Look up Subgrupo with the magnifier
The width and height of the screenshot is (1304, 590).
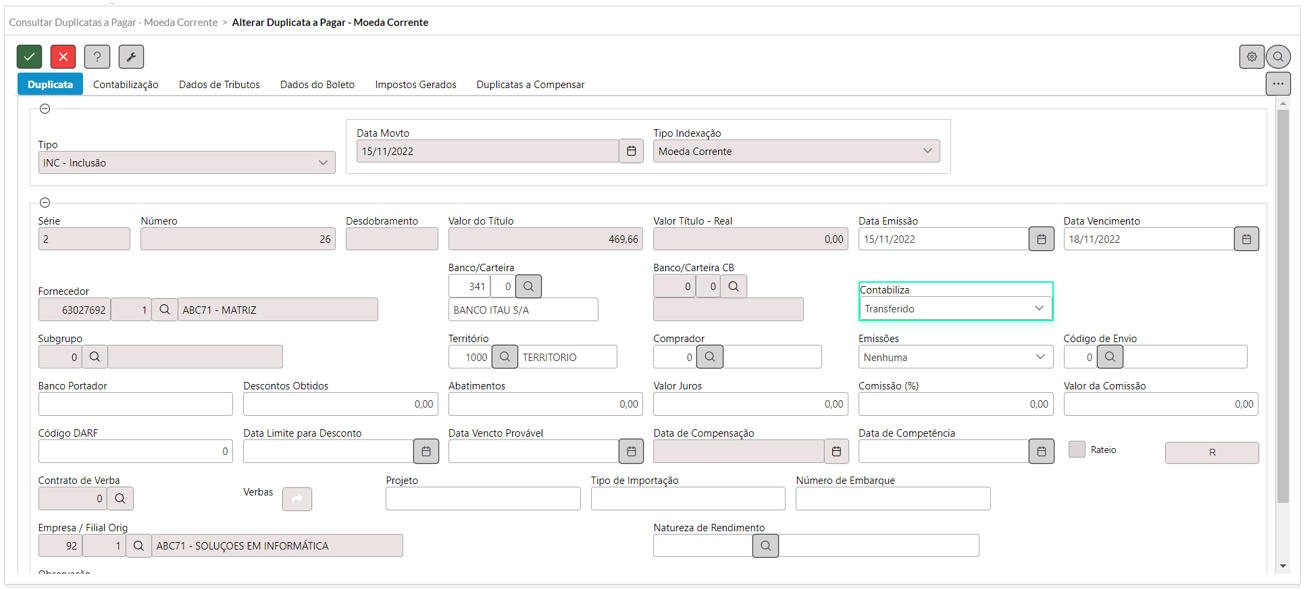point(95,356)
